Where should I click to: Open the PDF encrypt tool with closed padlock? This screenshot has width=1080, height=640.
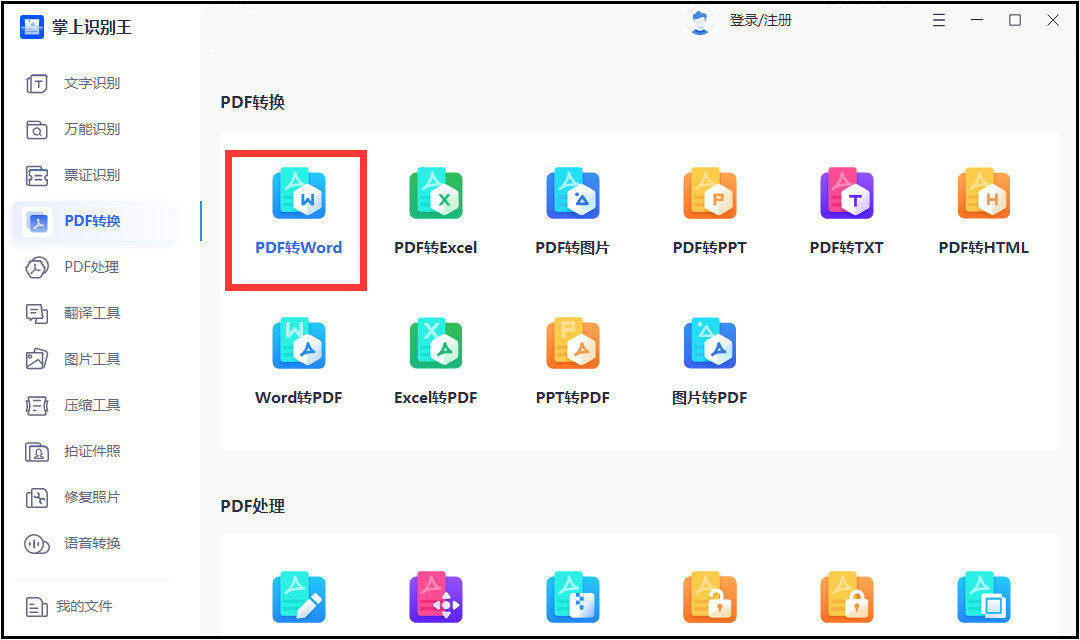(847, 597)
